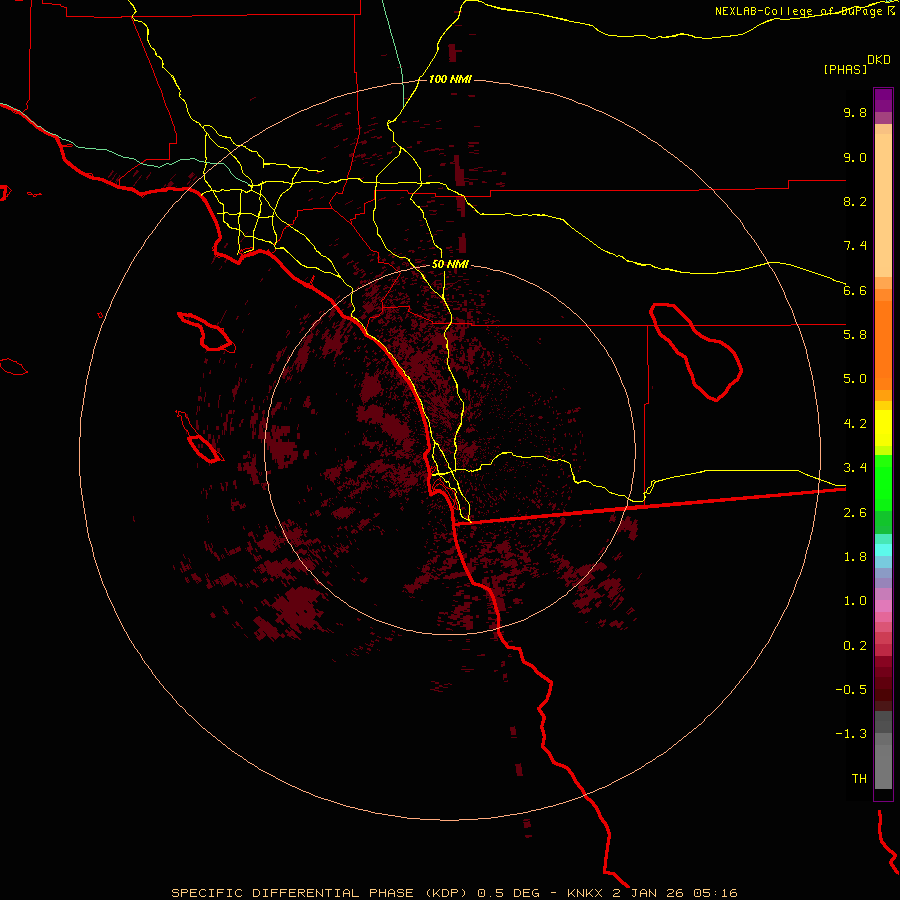
Task: Click the DKD product label
Action: point(879,60)
